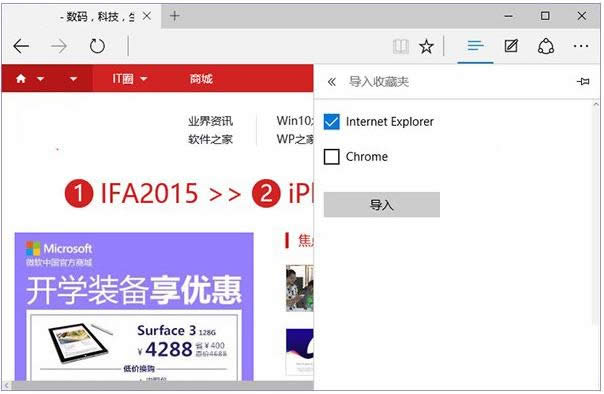Open the 业界资讯 link
Image resolution: width=604 pixels, height=394 pixels.
[210, 121]
